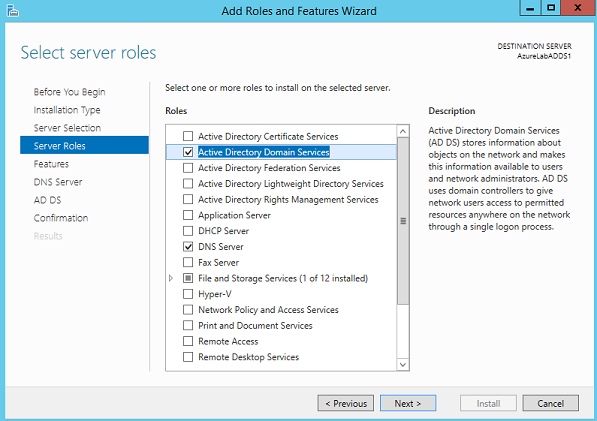Toggle File and Storage Services checkbox
Screen dimensions: 597x421
[x=188, y=278]
